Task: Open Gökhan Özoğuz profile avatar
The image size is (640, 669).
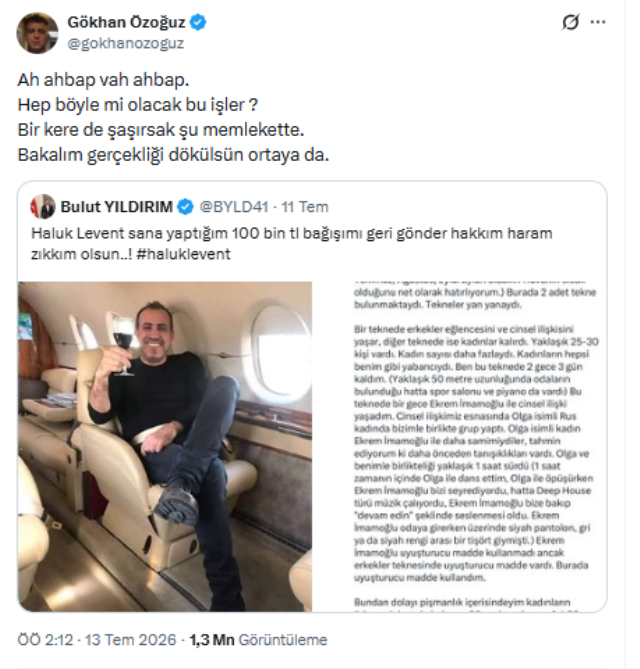Action: pos(37,33)
